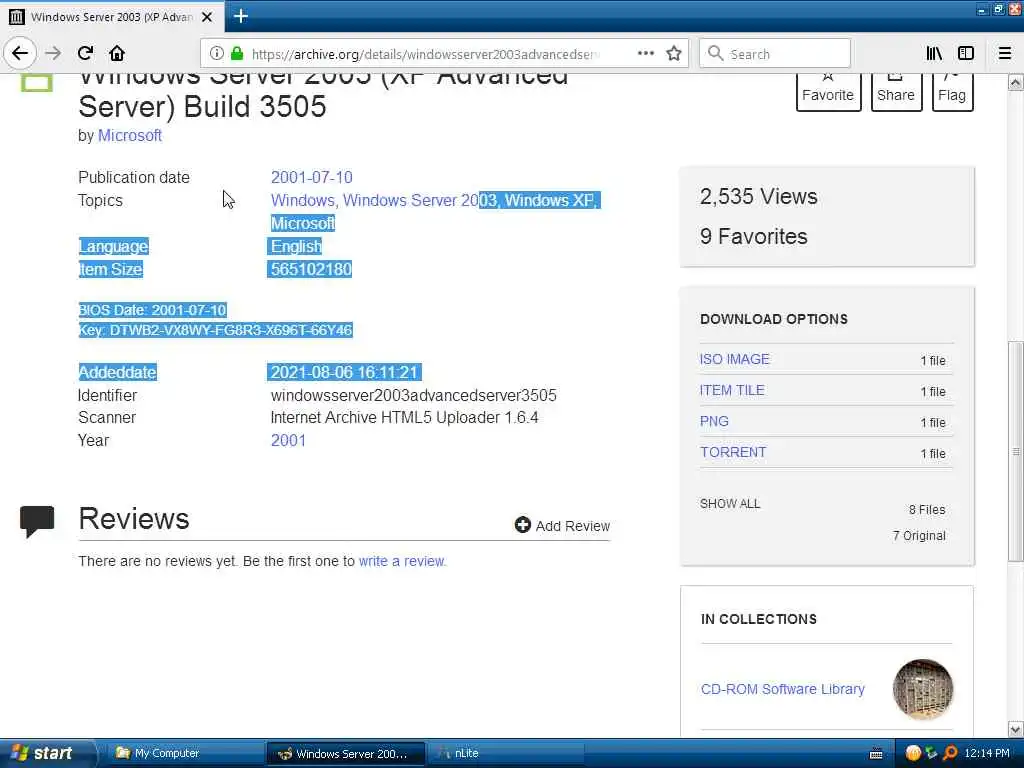The image size is (1024, 768).
Task: Click the Add Review label
Action: (x=573, y=526)
